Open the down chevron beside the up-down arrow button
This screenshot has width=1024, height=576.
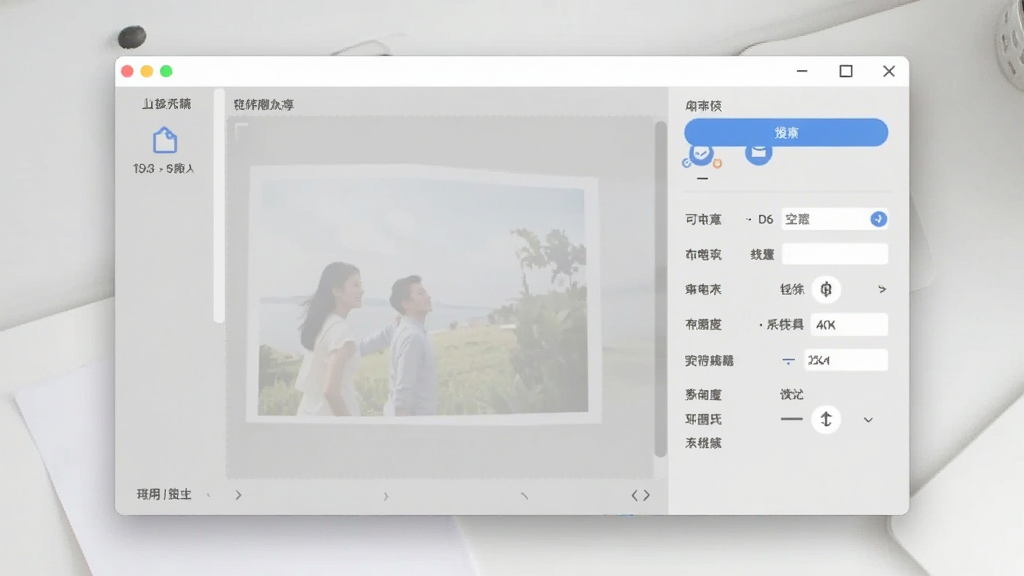tap(868, 420)
